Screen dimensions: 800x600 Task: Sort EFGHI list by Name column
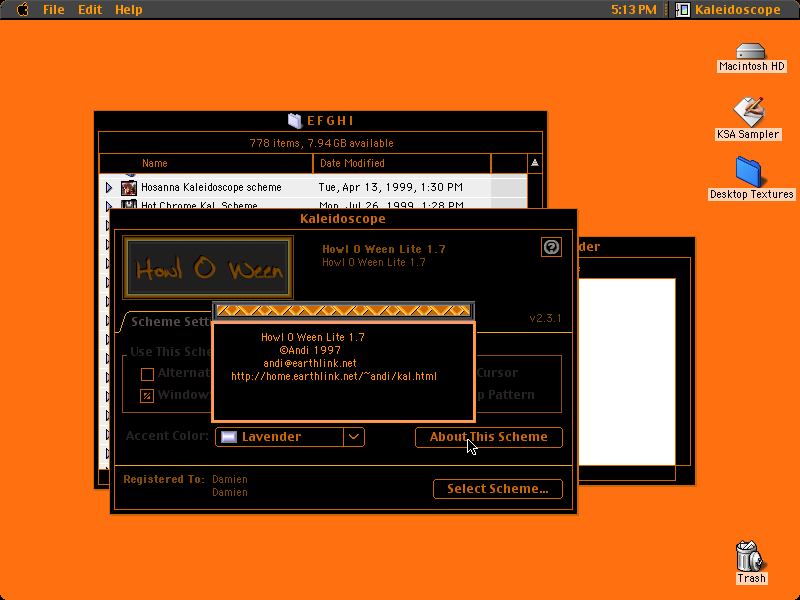[206, 163]
